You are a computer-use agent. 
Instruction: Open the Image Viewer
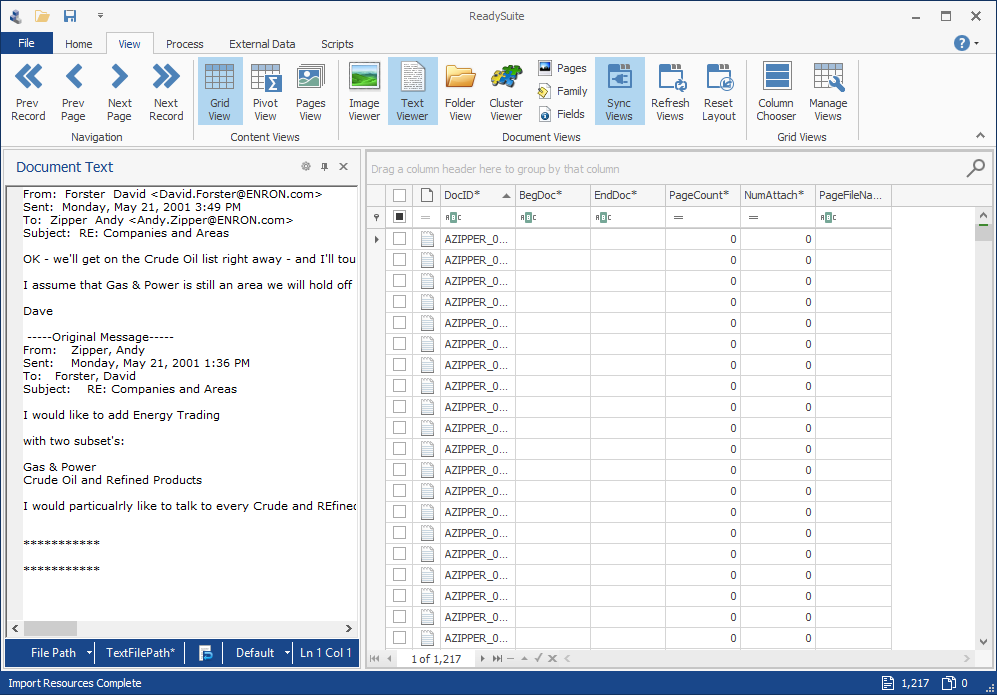click(364, 92)
